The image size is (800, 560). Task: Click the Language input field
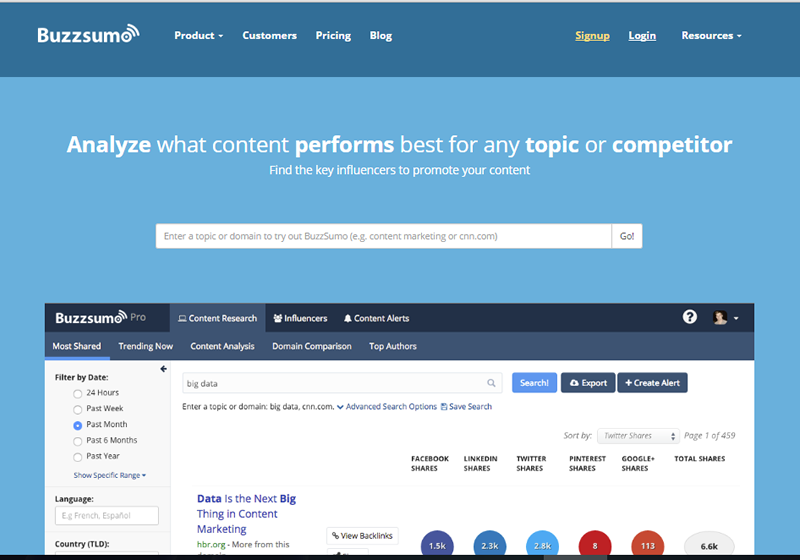coord(107,515)
